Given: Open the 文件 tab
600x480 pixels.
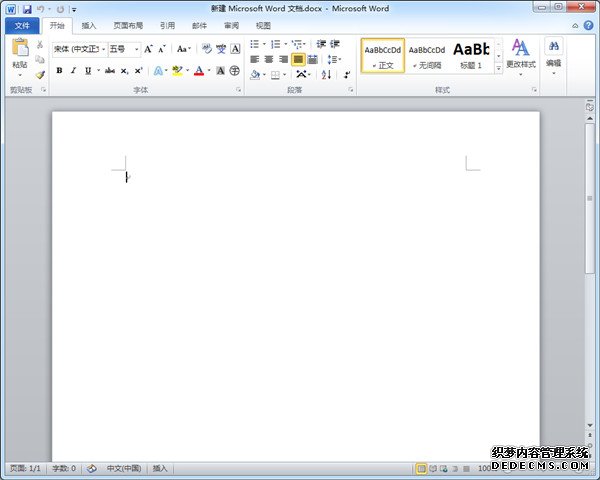Looking at the screenshot, I should 22,26.
